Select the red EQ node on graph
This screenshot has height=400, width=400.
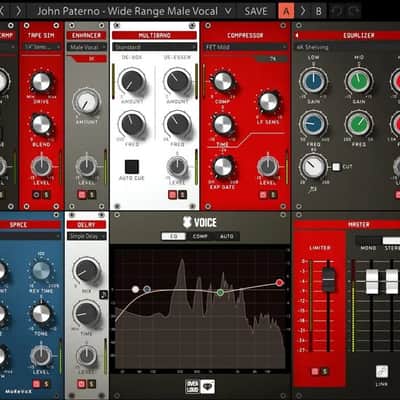point(279,283)
